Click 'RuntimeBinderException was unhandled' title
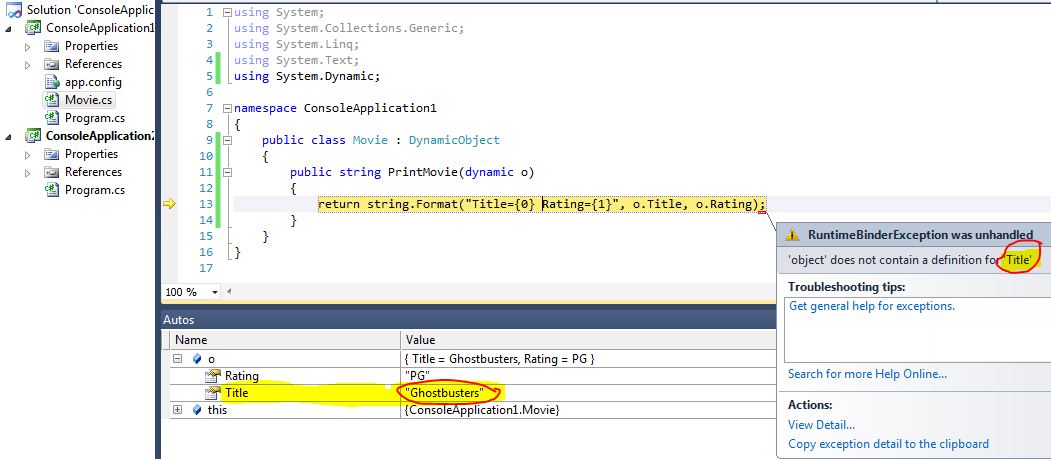Screen dimensions: 1051x459 920,235
